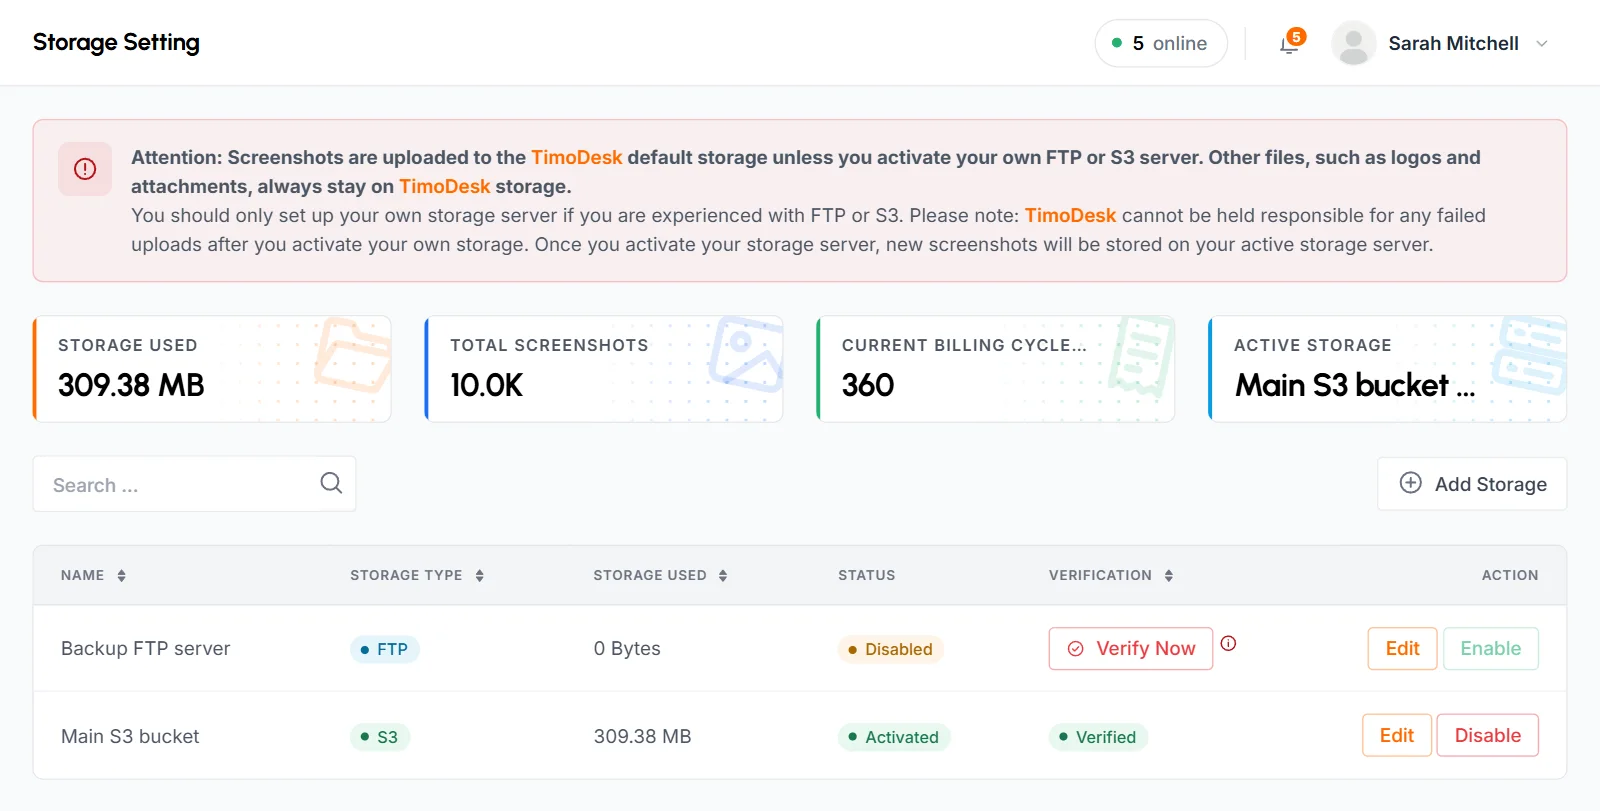Click the ACTION column header
The width and height of the screenshot is (1600, 811).
click(1510, 575)
